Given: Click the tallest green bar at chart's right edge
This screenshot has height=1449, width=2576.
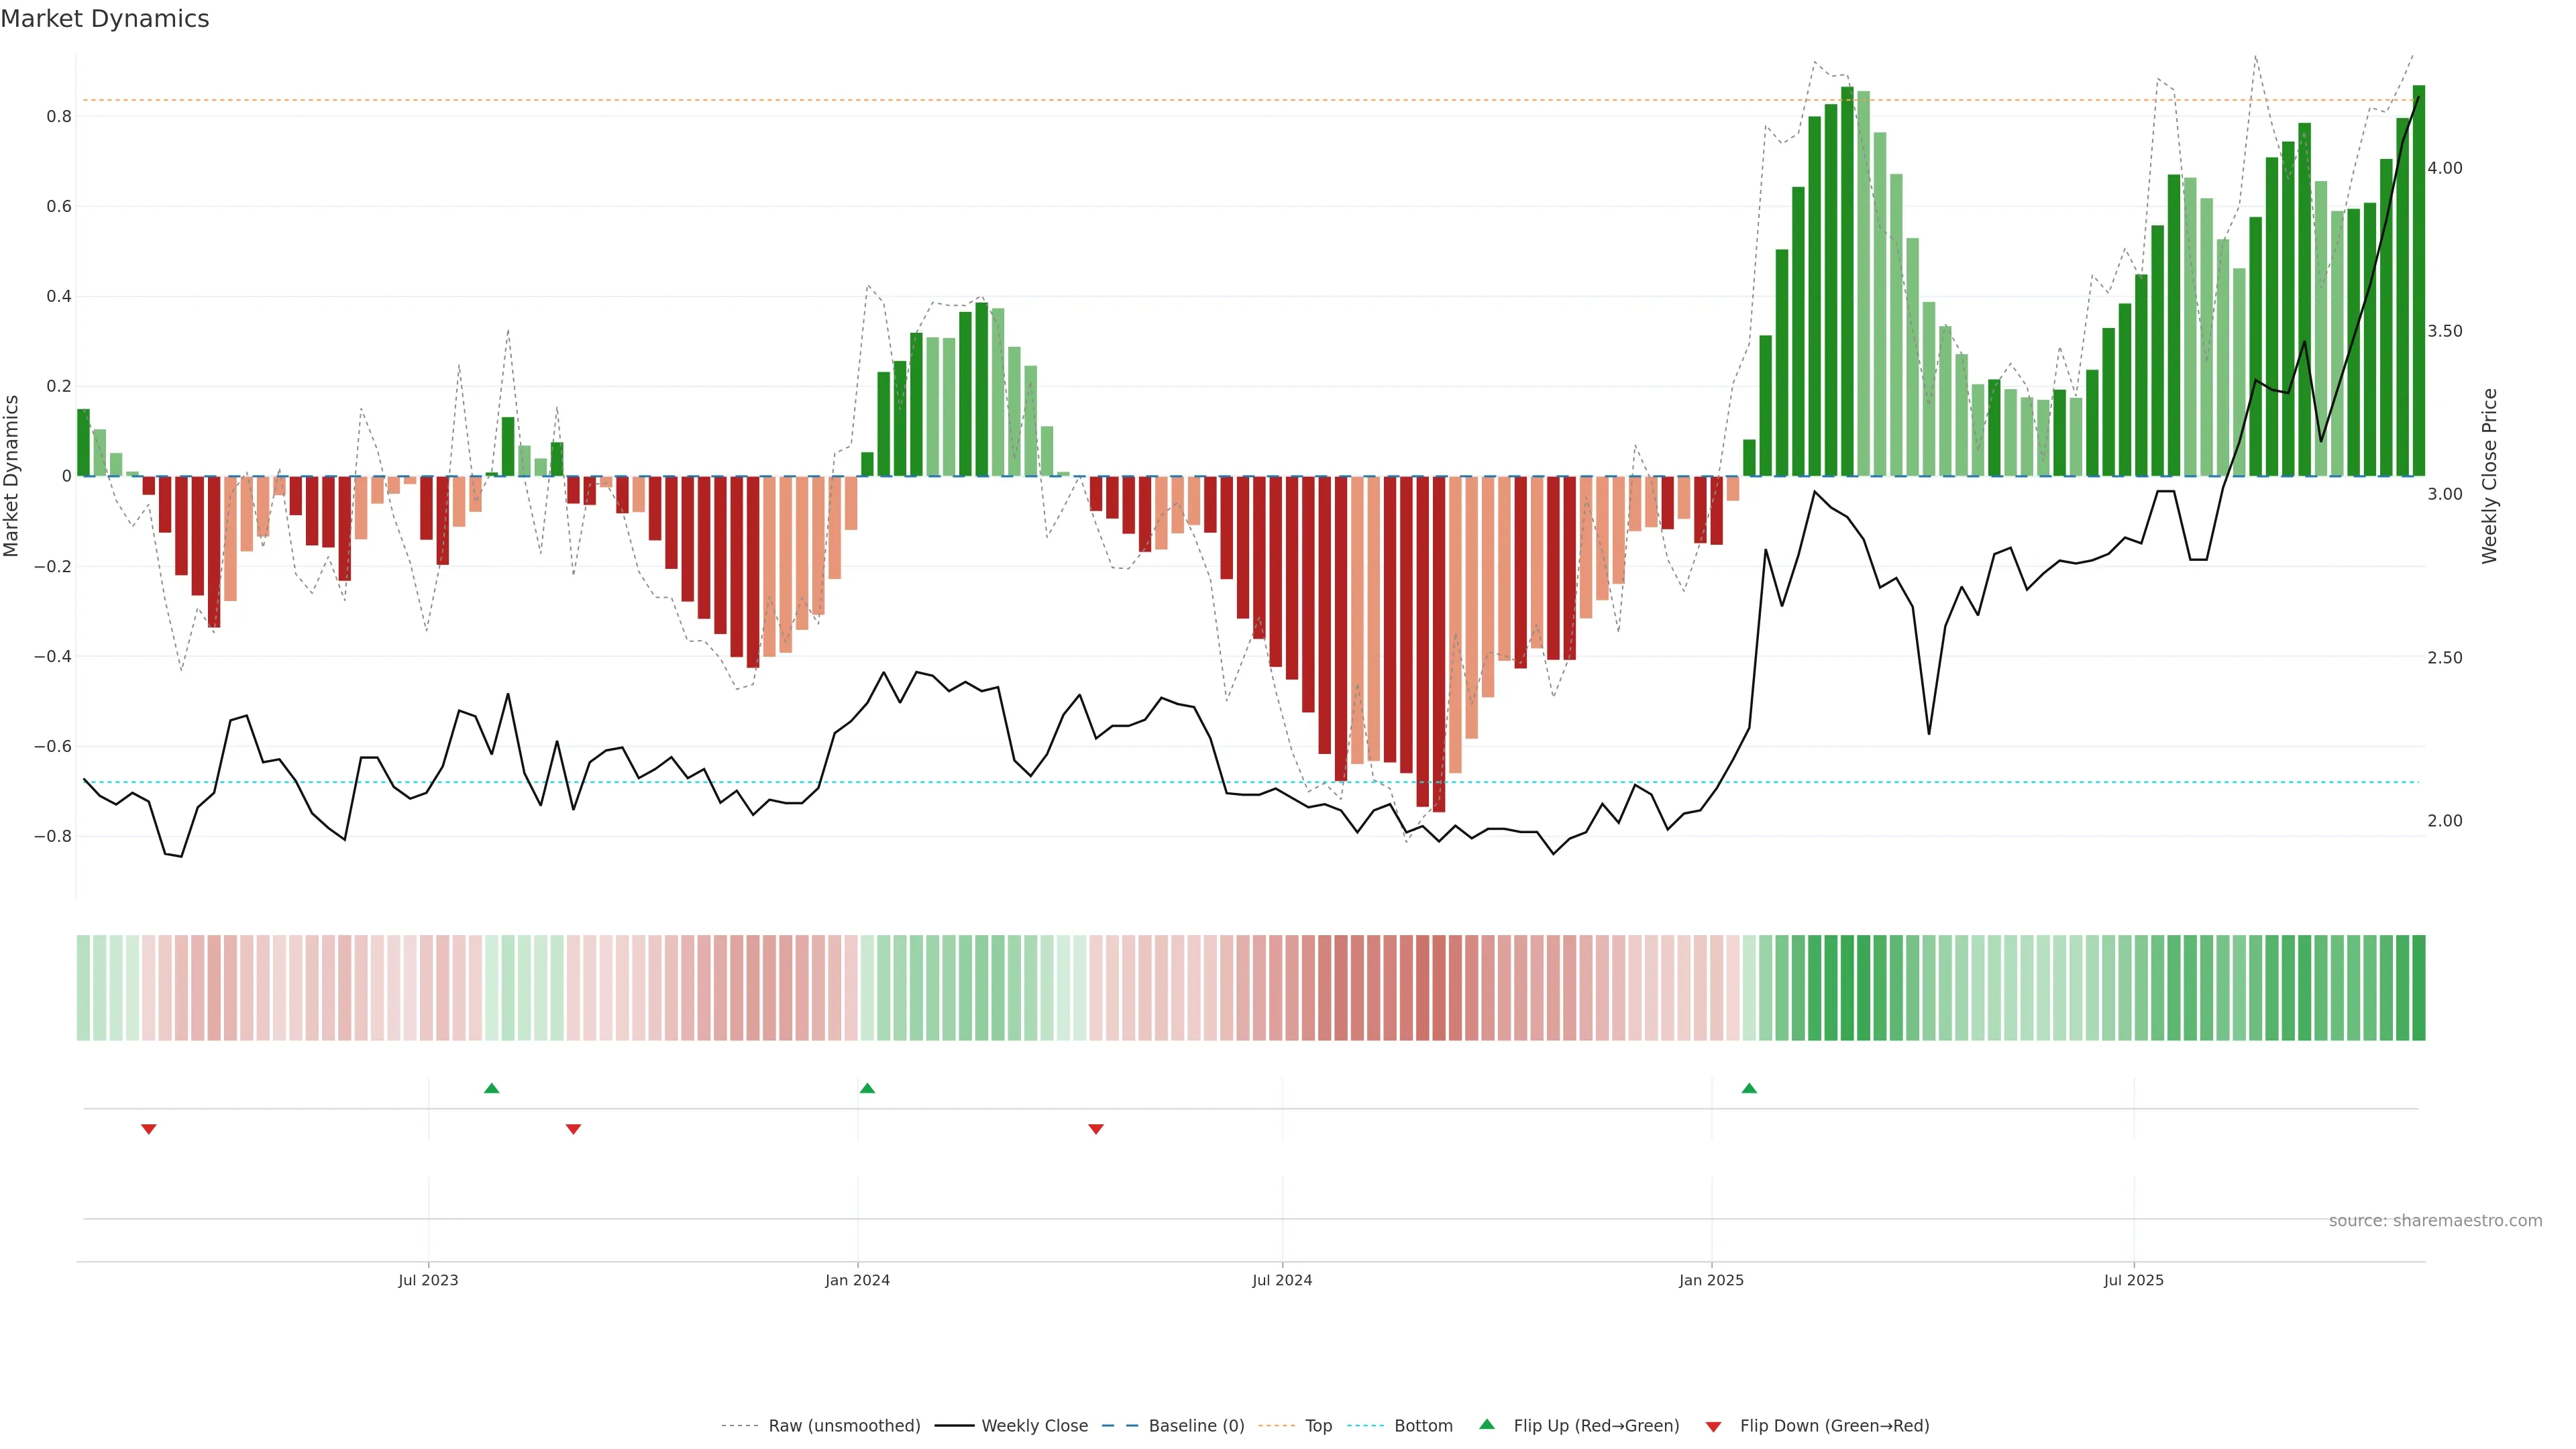Looking at the screenshot, I should [x=2418, y=280].
